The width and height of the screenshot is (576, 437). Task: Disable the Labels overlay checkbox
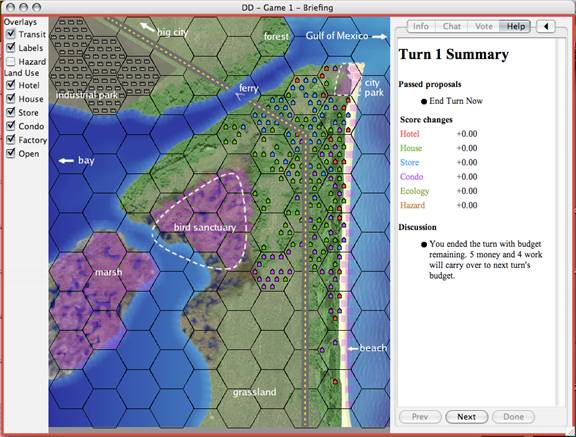click(11, 47)
